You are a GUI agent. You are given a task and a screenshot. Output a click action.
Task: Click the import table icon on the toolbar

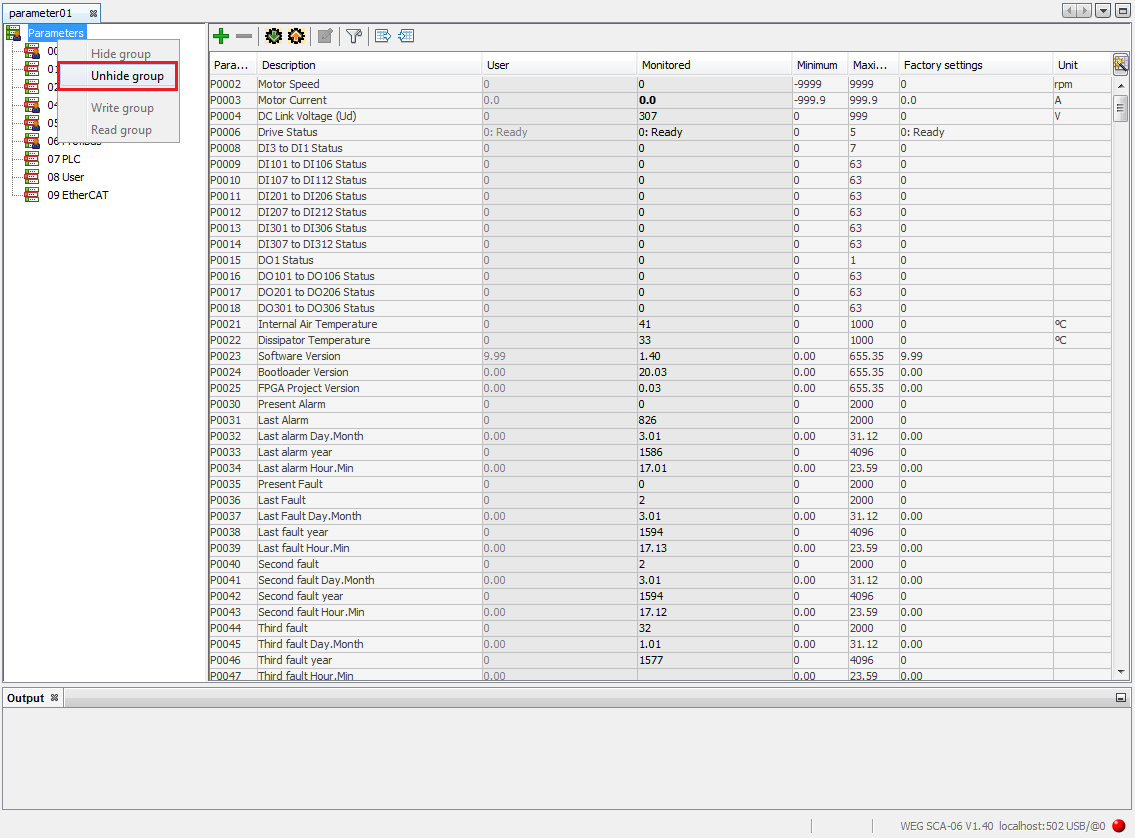pos(406,36)
